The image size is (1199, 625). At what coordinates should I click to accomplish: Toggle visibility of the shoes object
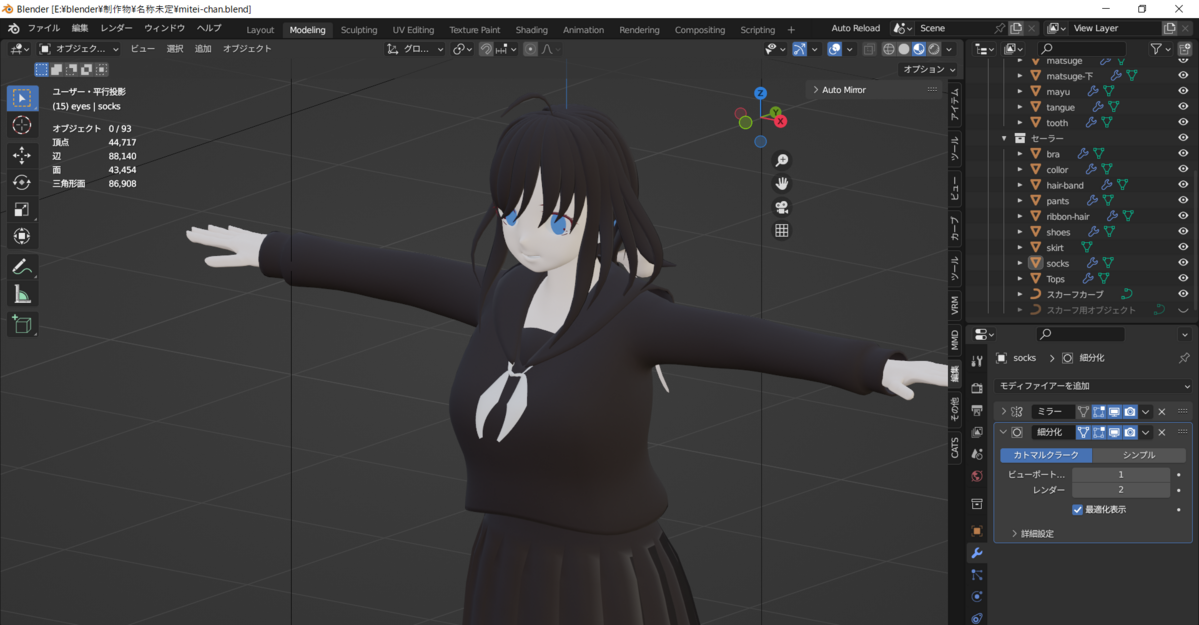click(1183, 232)
